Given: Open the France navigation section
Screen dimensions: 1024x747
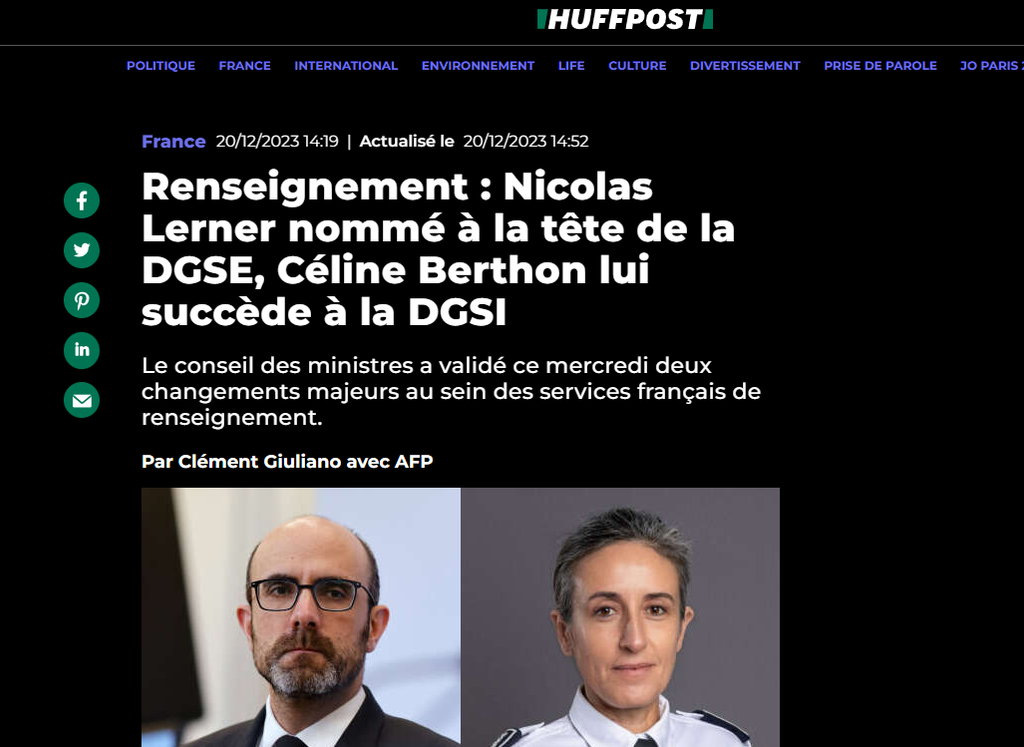Looking at the screenshot, I should tap(245, 66).
